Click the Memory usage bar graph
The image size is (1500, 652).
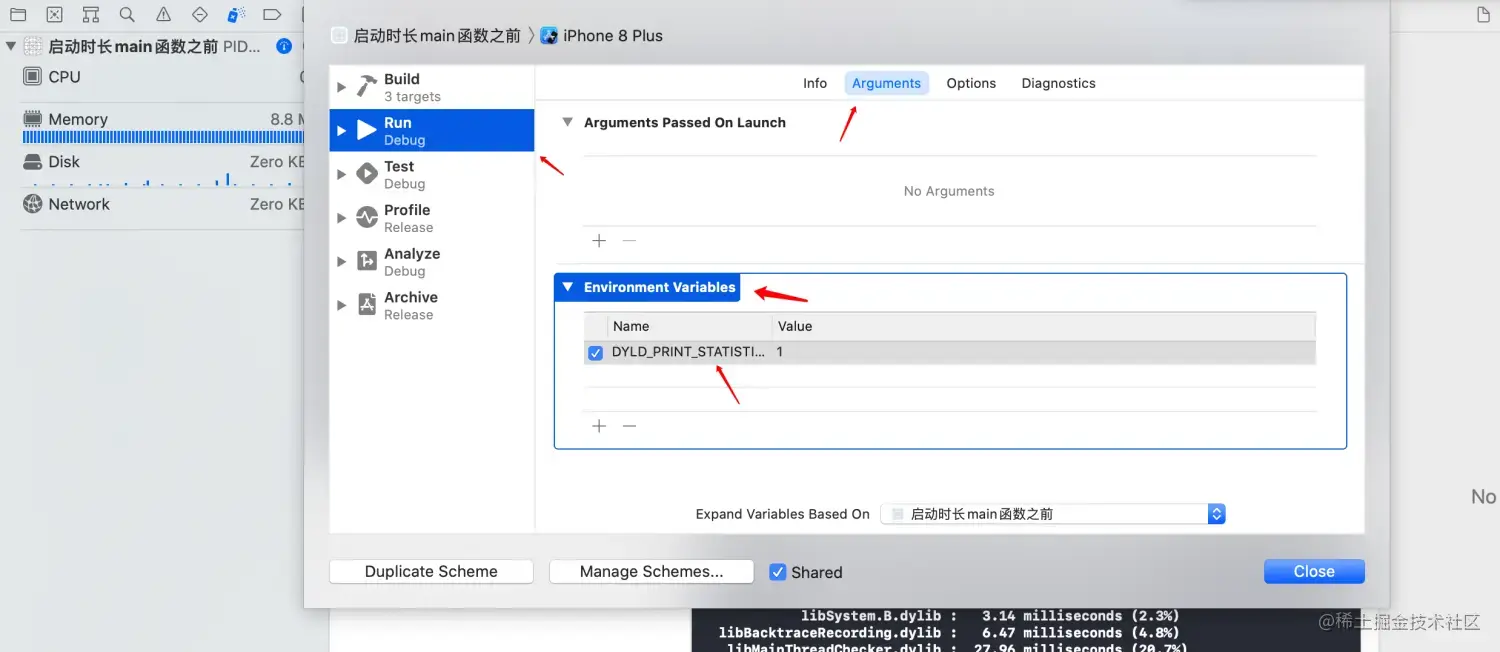(x=163, y=138)
